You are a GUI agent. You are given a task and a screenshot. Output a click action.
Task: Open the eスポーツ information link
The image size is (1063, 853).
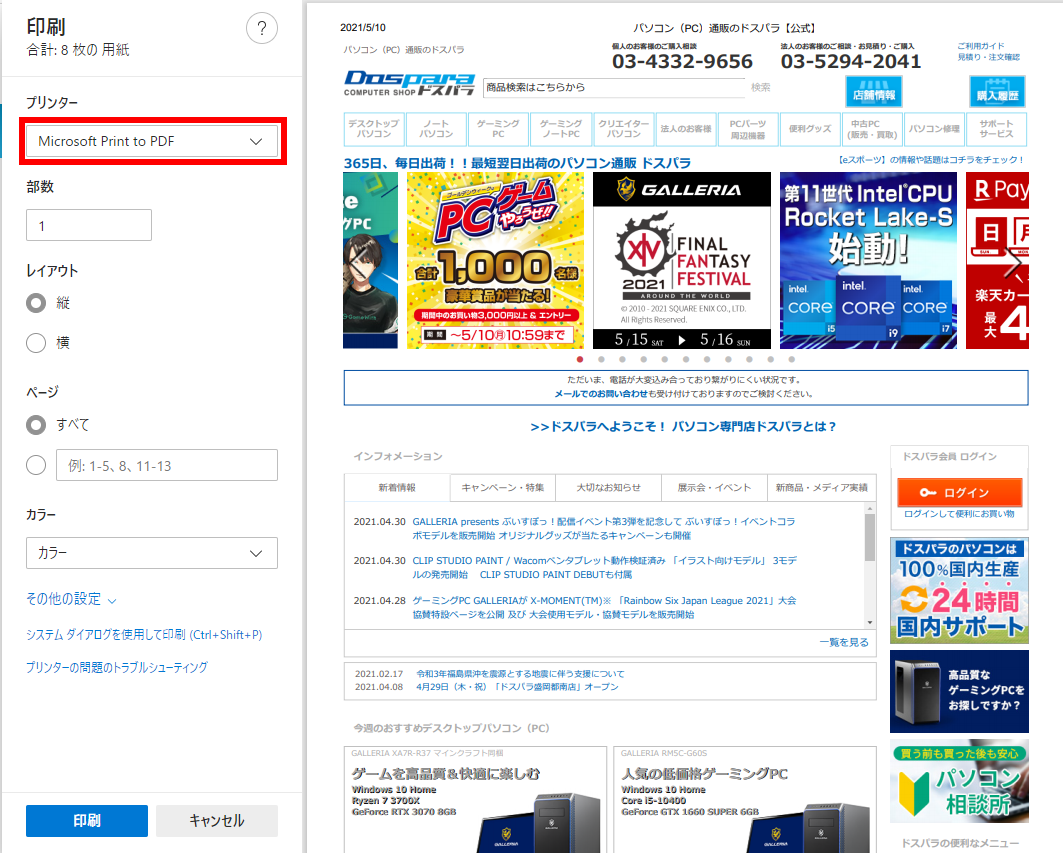[930, 160]
